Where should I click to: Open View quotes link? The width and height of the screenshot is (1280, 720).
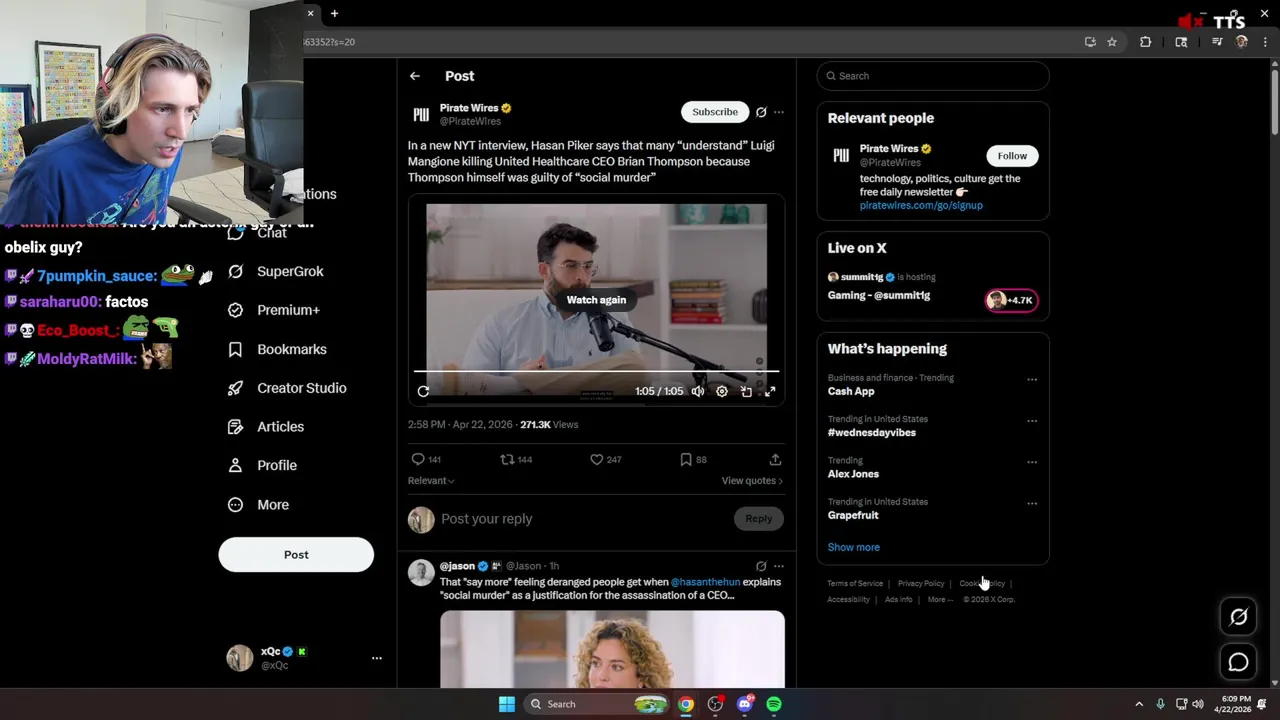[752, 481]
